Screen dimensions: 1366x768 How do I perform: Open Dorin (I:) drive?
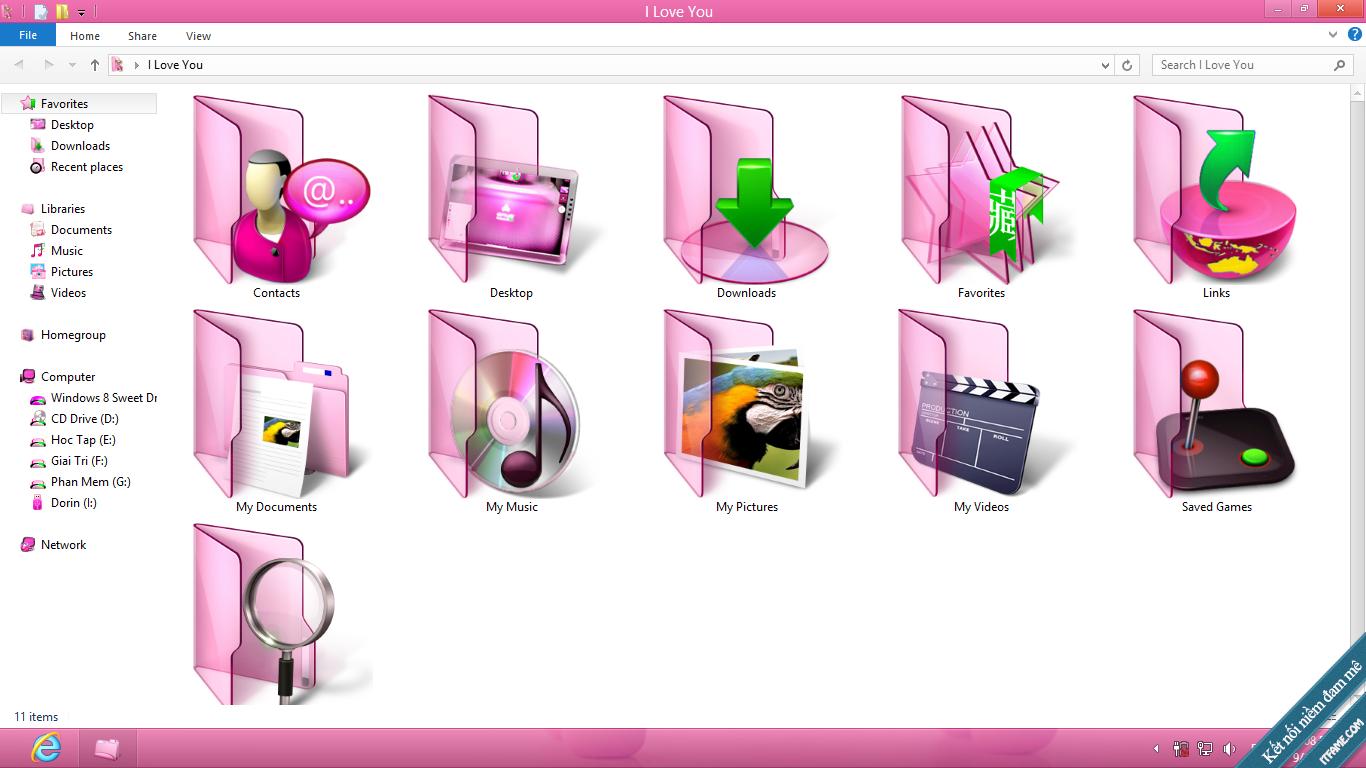(73, 503)
